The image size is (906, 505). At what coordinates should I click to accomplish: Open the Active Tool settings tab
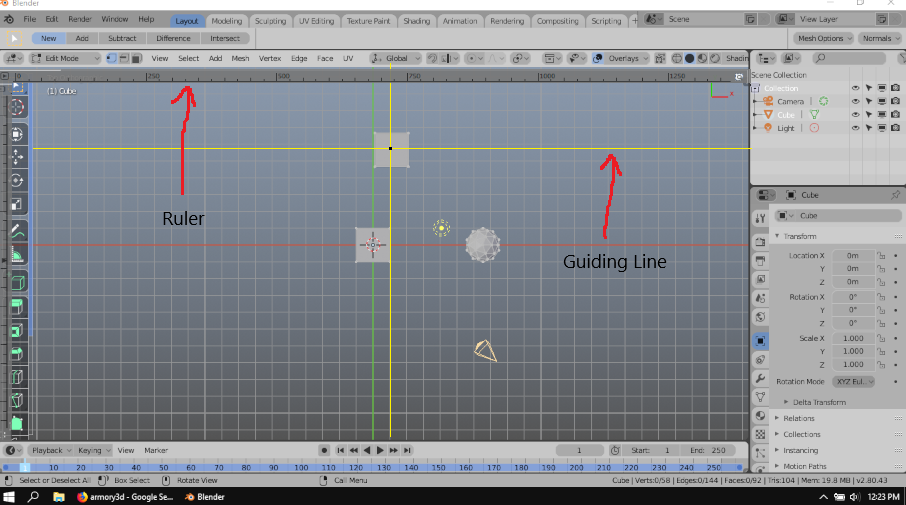click(x=760, y=218)
